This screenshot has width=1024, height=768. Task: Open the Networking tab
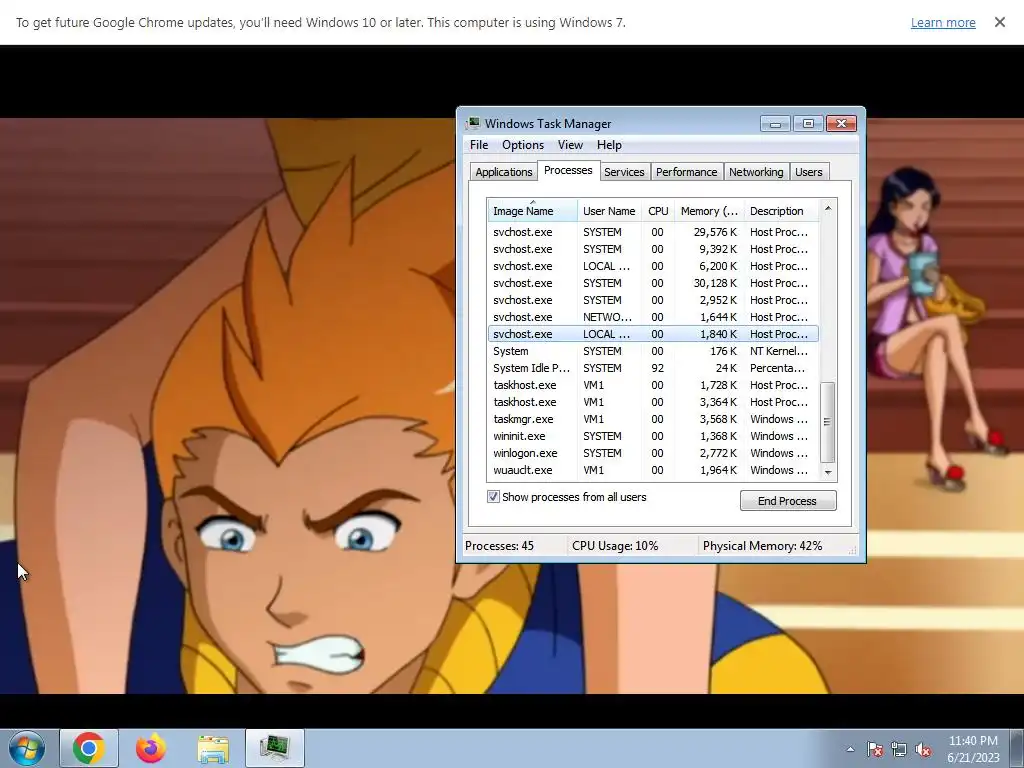point(756,172)
